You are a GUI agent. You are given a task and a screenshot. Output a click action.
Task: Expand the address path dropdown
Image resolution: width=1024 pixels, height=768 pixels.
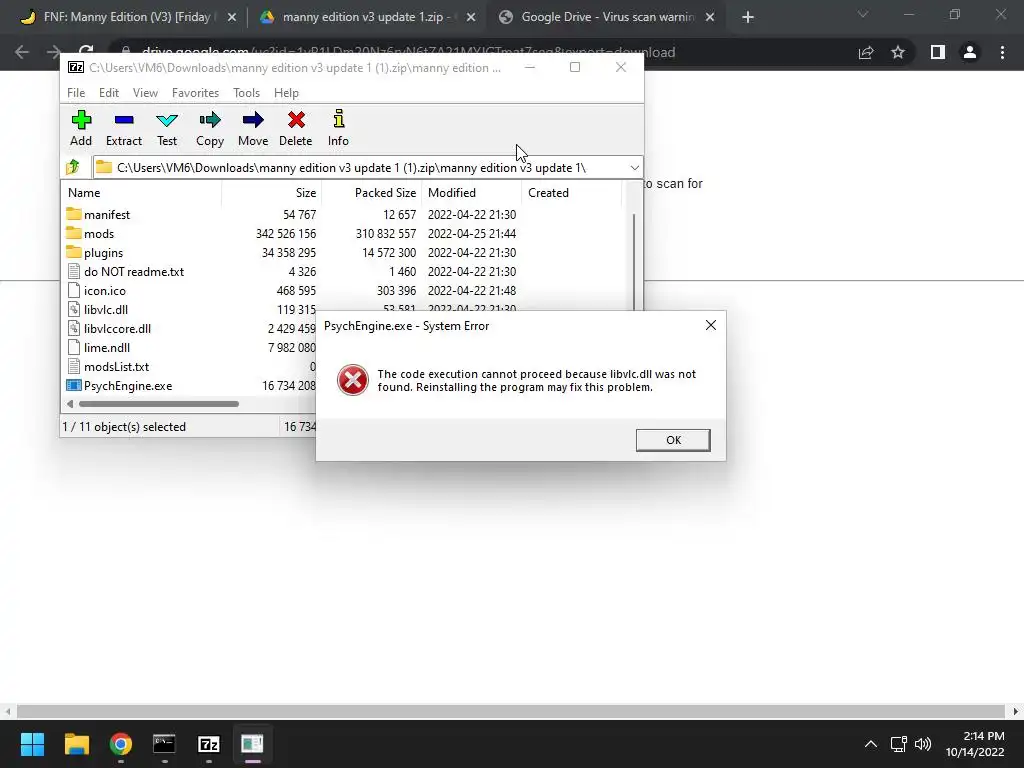pyautogui.click(x=634, y=168)
